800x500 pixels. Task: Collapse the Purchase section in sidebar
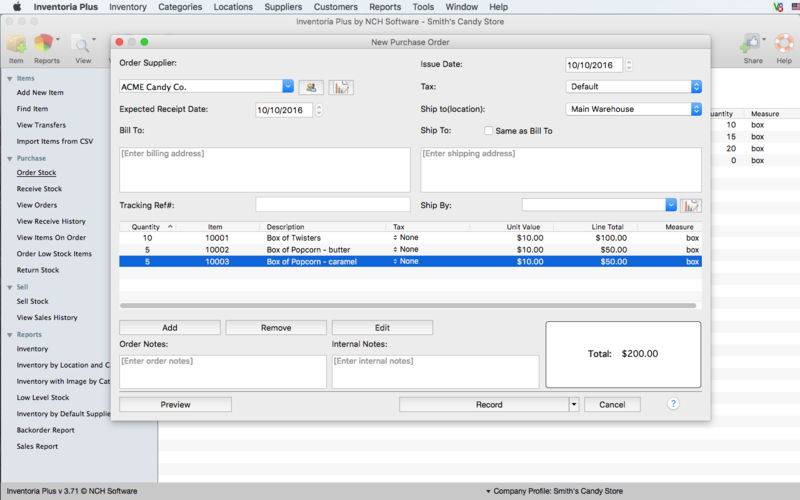(10, 159)
